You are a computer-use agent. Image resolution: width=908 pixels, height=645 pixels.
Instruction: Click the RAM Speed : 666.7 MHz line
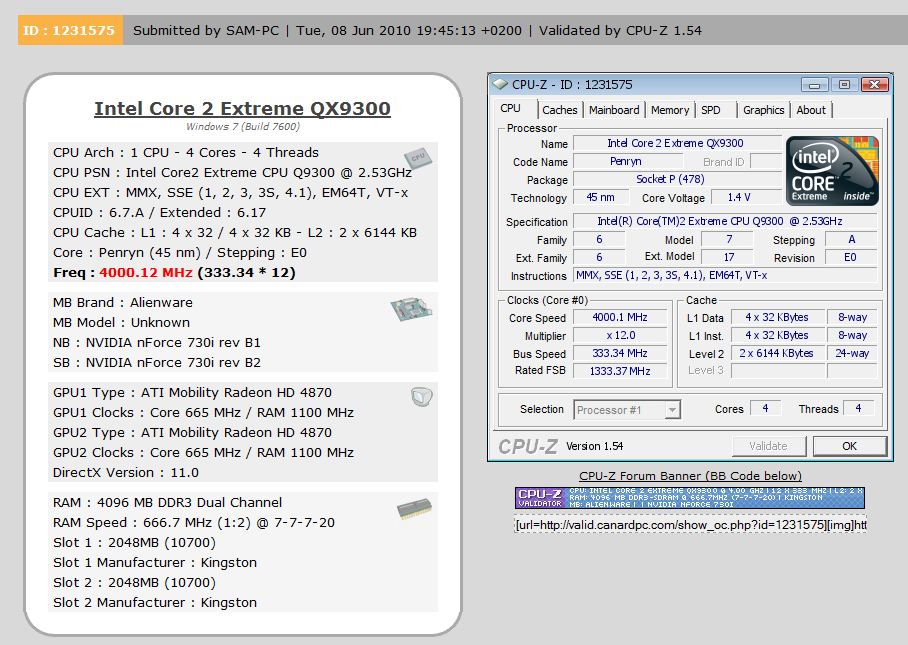194,522
